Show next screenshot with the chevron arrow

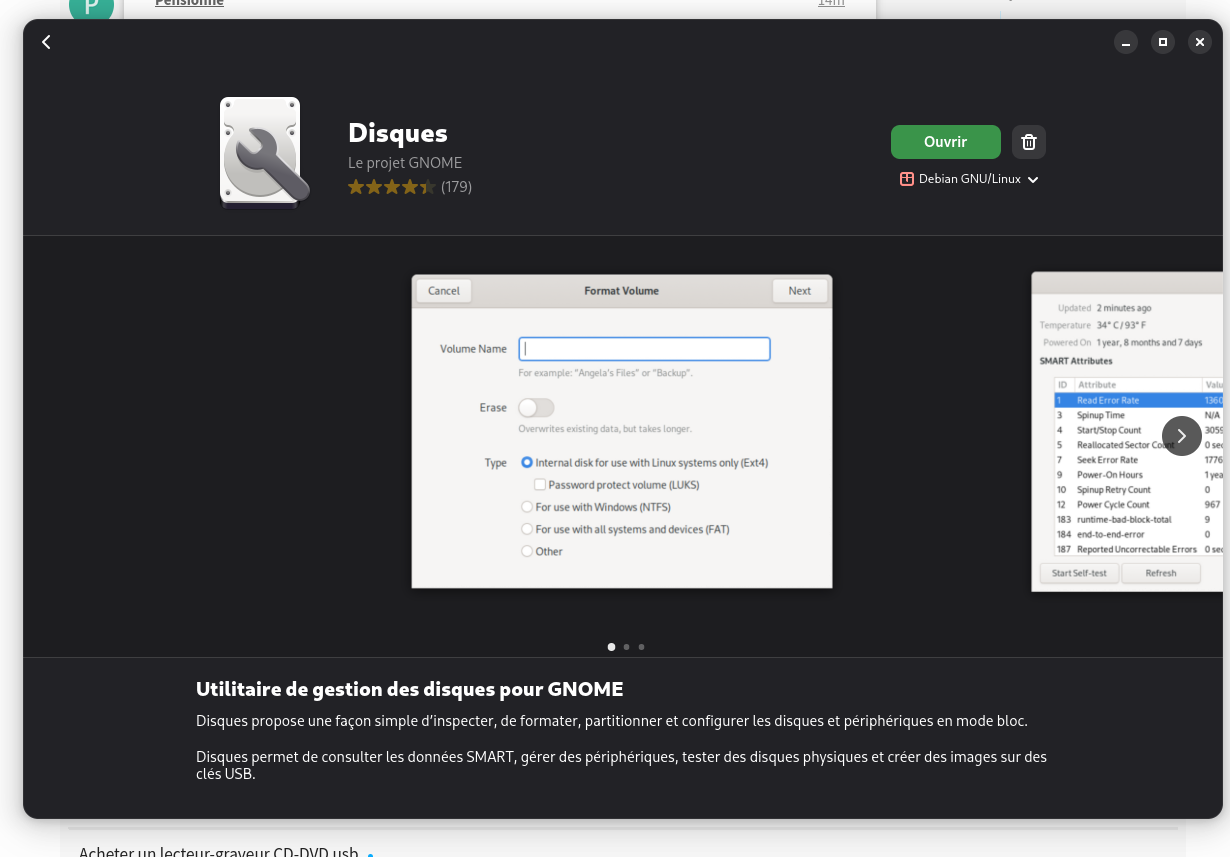click(x=1181, y=436)
